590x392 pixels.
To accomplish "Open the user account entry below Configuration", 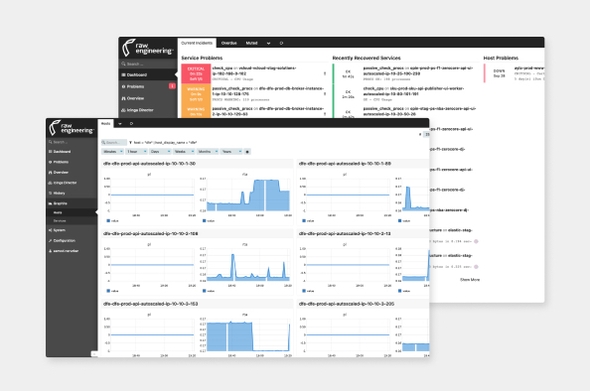I will click(71, 251).
